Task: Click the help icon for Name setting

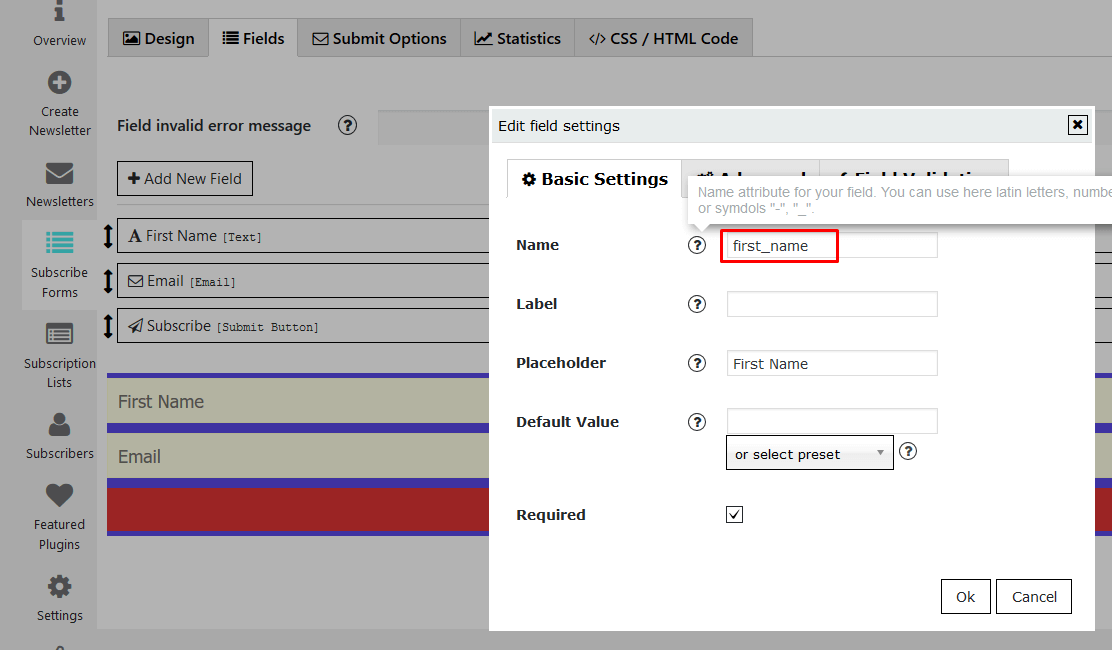Action: tap(697, 245)
